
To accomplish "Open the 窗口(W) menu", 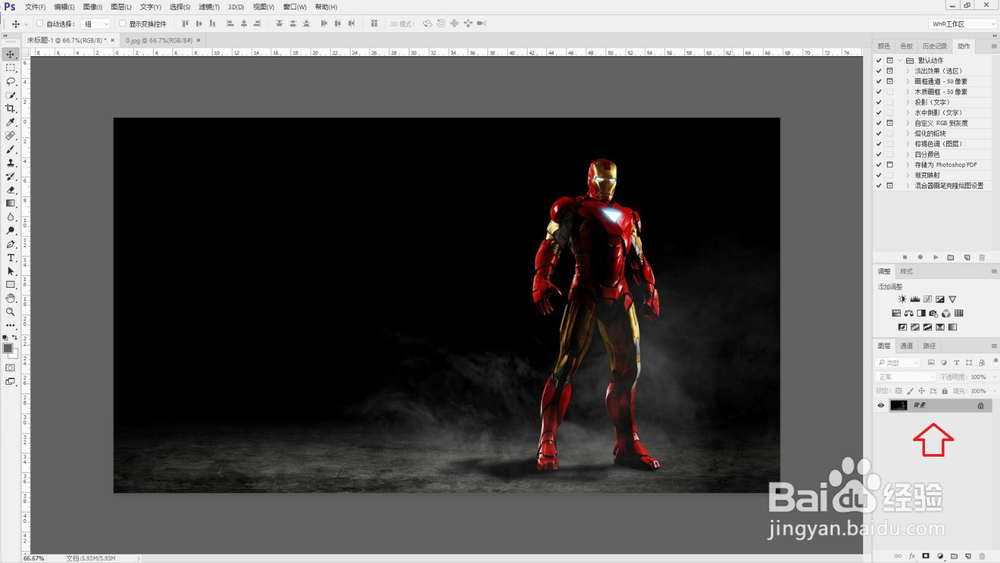I will (295, 7).
